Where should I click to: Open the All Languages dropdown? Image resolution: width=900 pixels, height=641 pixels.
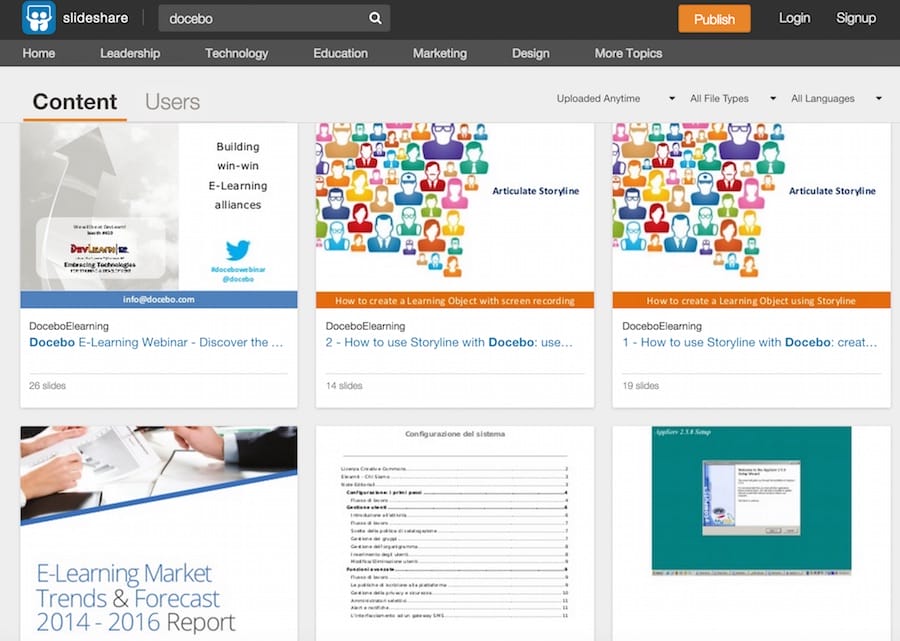click(836, 99)
